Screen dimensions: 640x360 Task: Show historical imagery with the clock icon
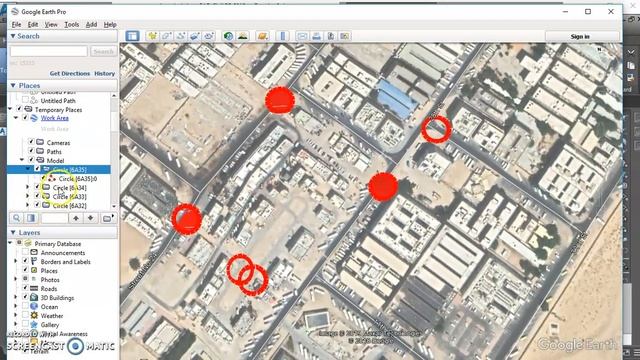tap(228, 36)
